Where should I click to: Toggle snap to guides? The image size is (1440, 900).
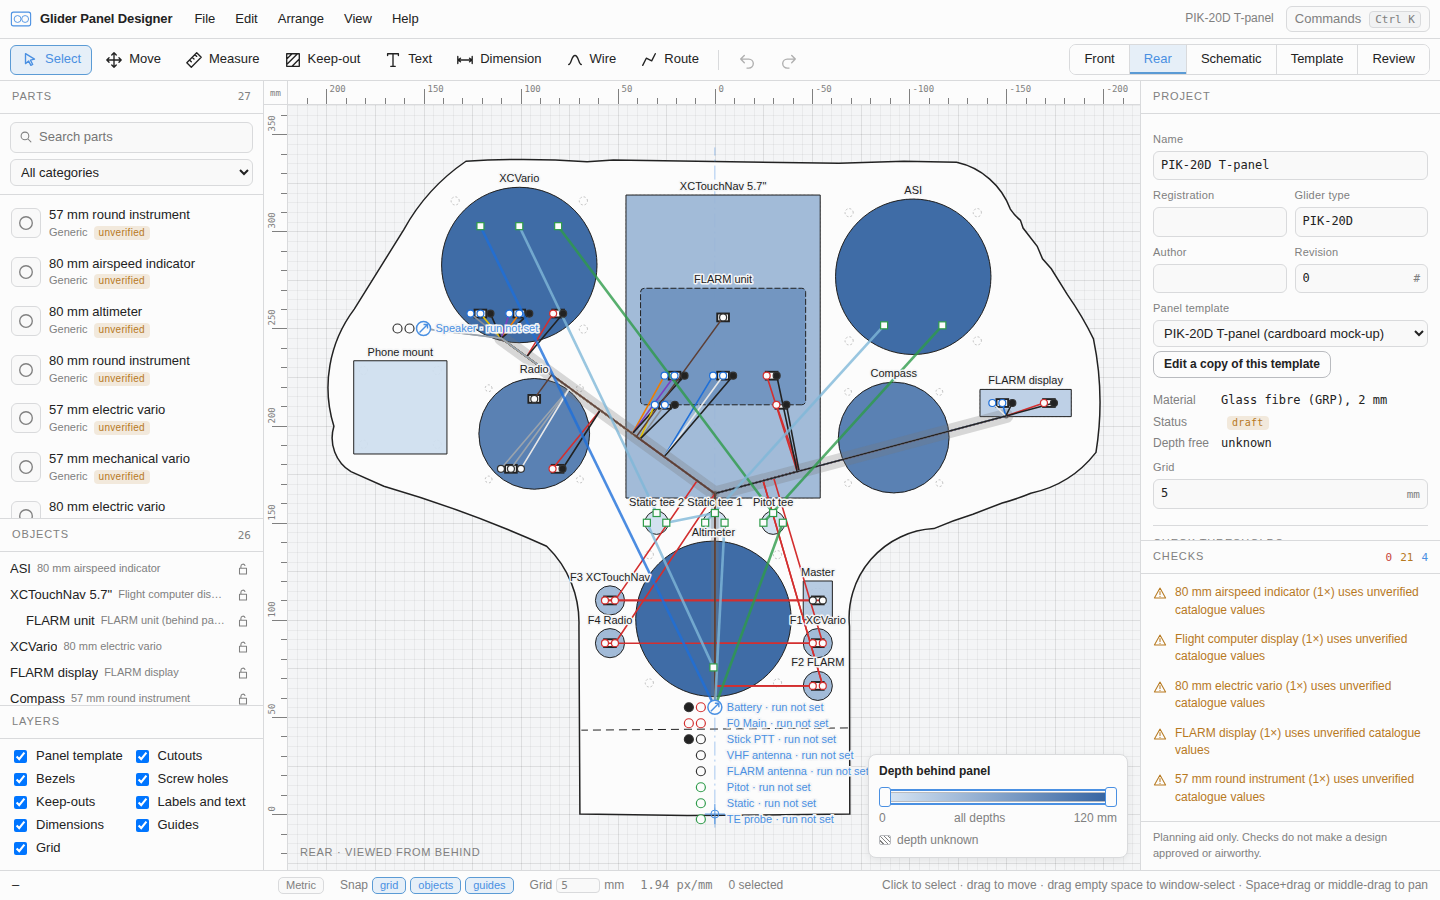pos(489,885)
